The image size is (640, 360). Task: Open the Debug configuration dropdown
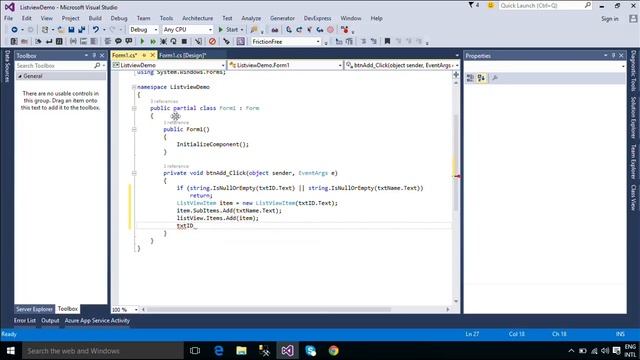pos(143,29)
